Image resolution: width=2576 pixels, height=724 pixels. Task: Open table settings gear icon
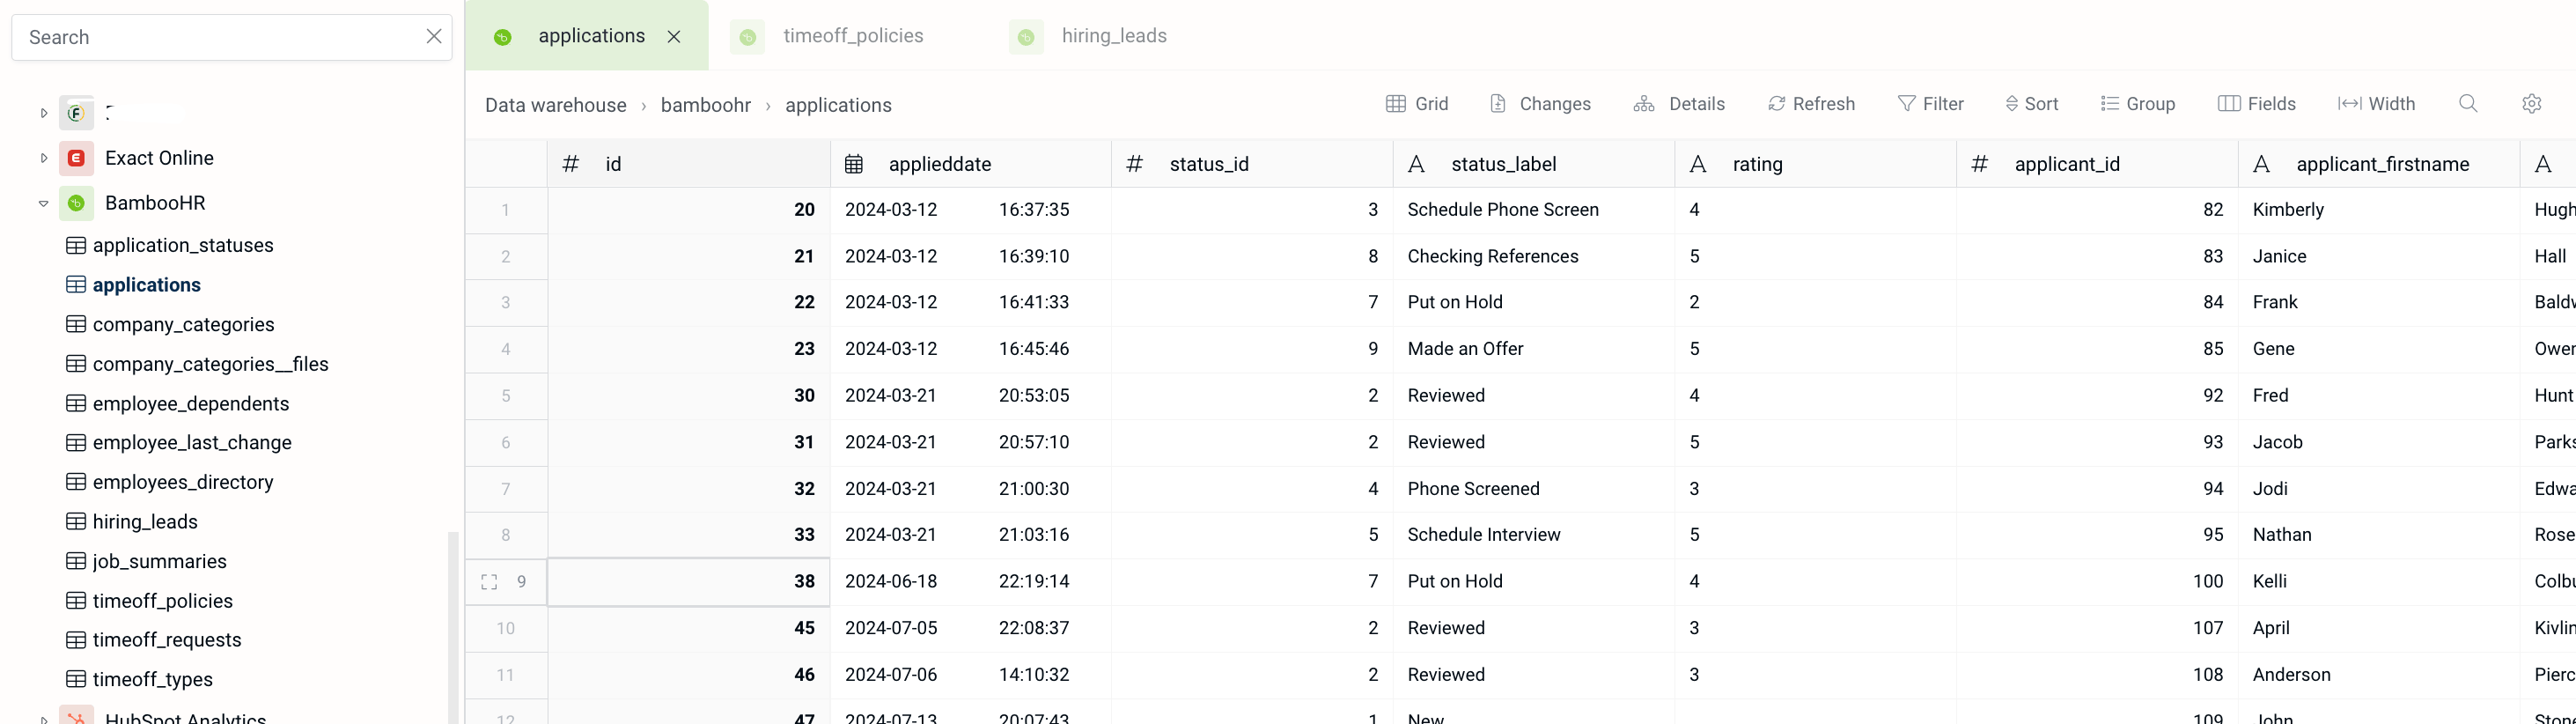2532,104
